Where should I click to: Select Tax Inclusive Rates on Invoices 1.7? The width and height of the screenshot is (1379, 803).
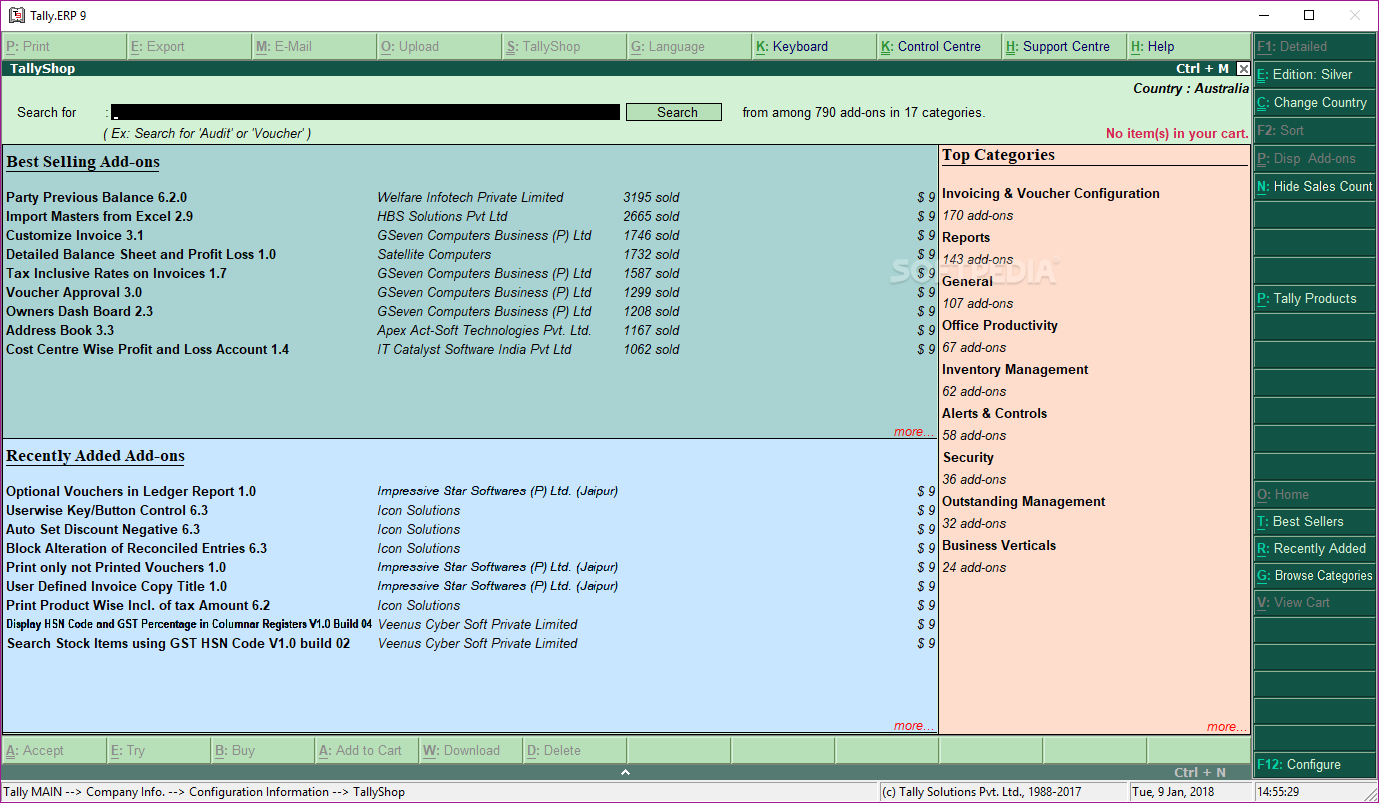coord(116,273)
